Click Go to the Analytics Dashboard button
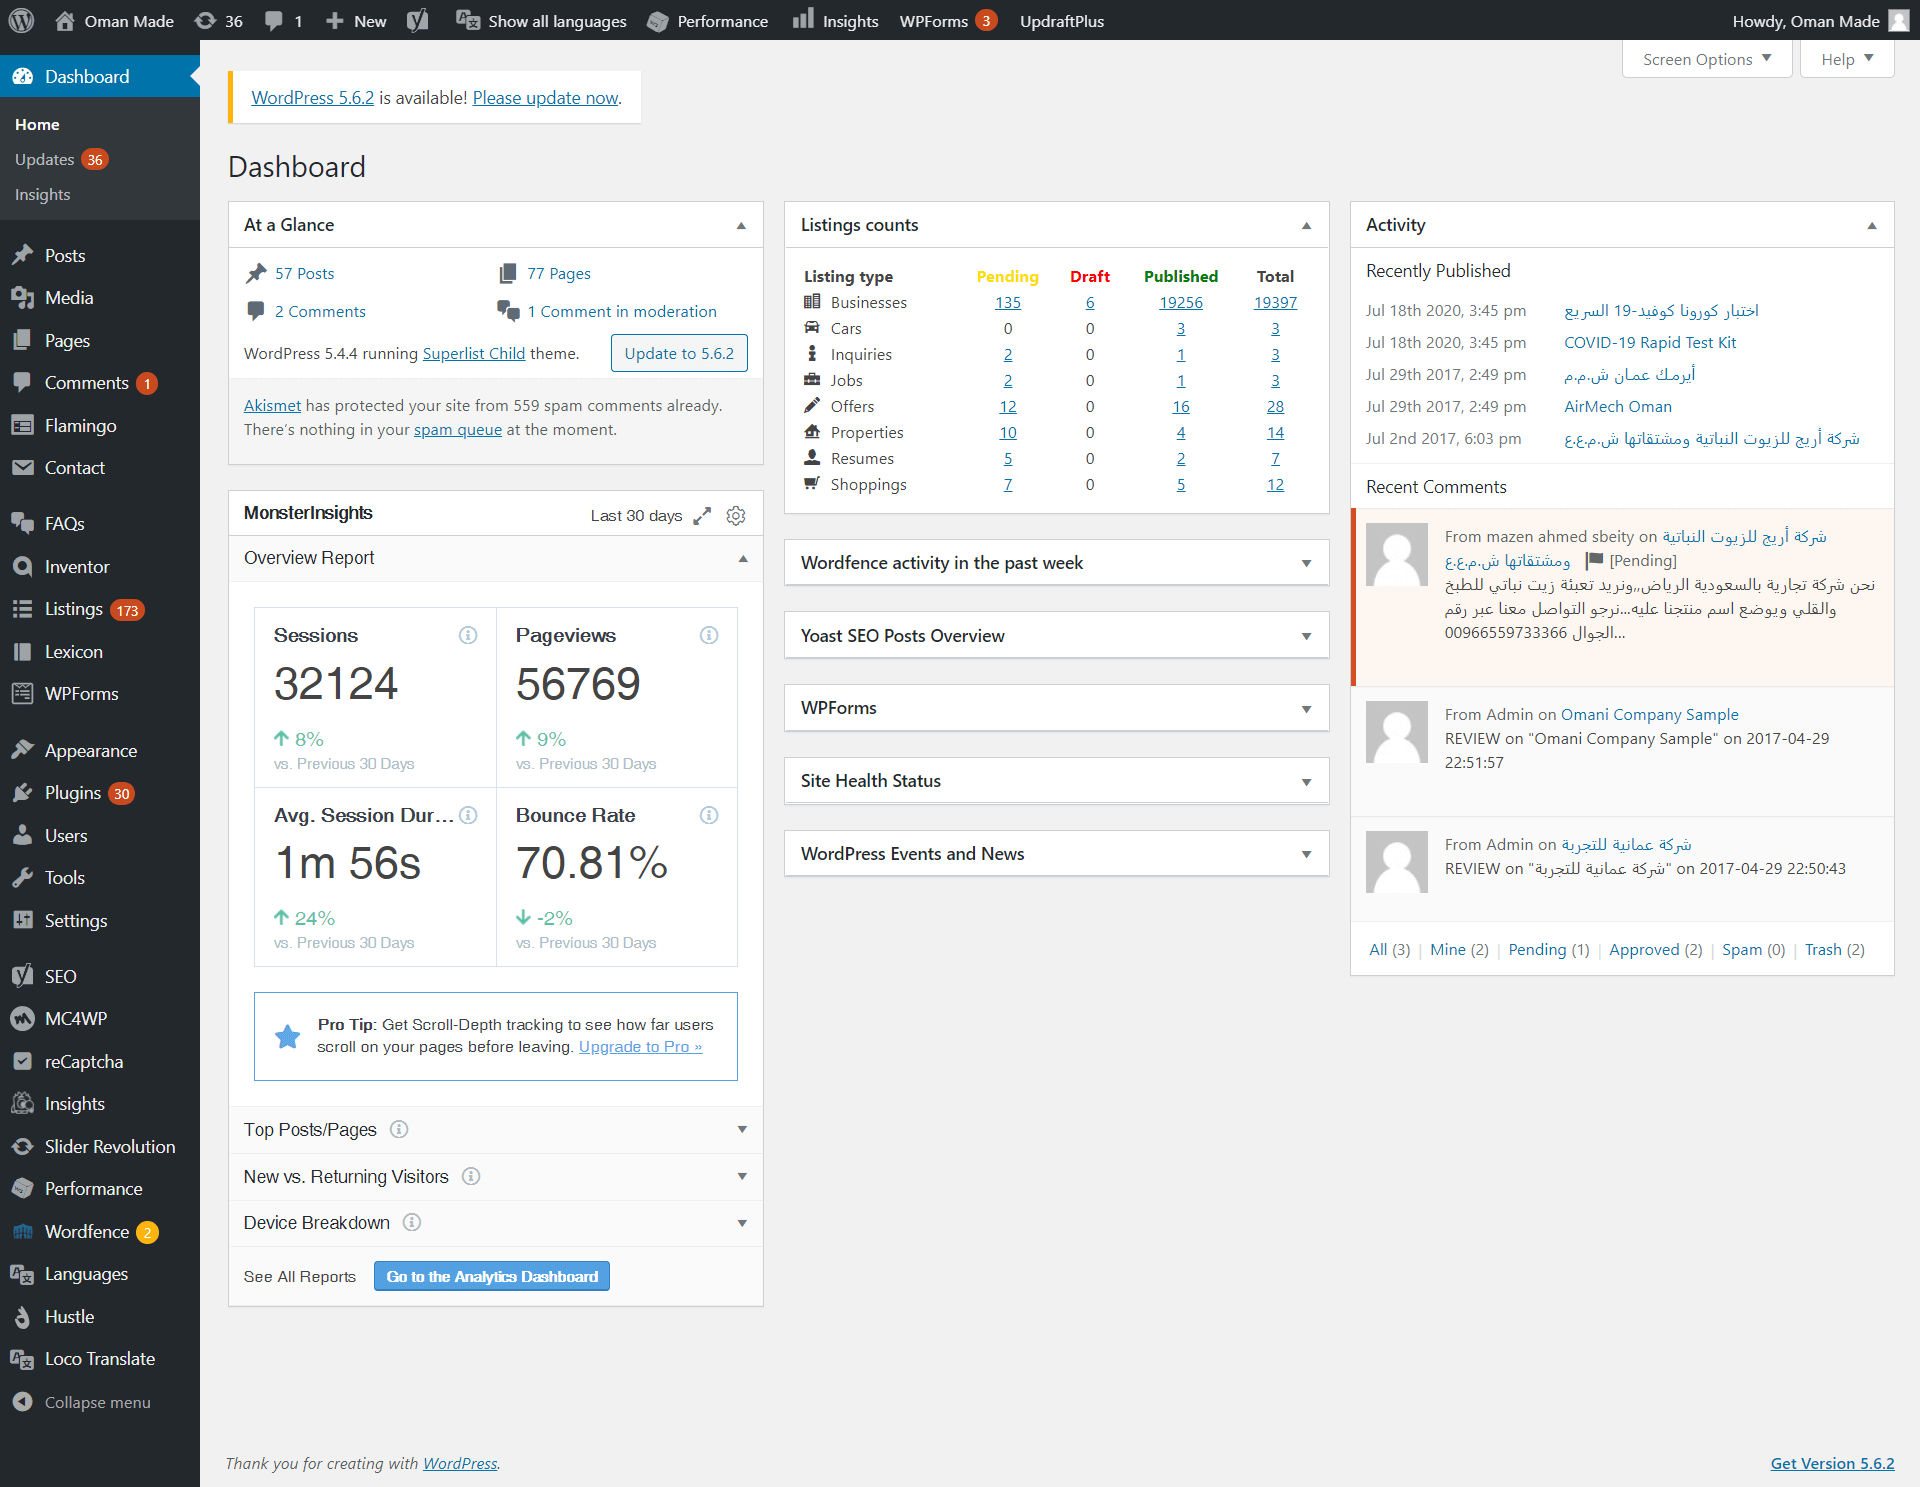 click(x=492, y=1276)
